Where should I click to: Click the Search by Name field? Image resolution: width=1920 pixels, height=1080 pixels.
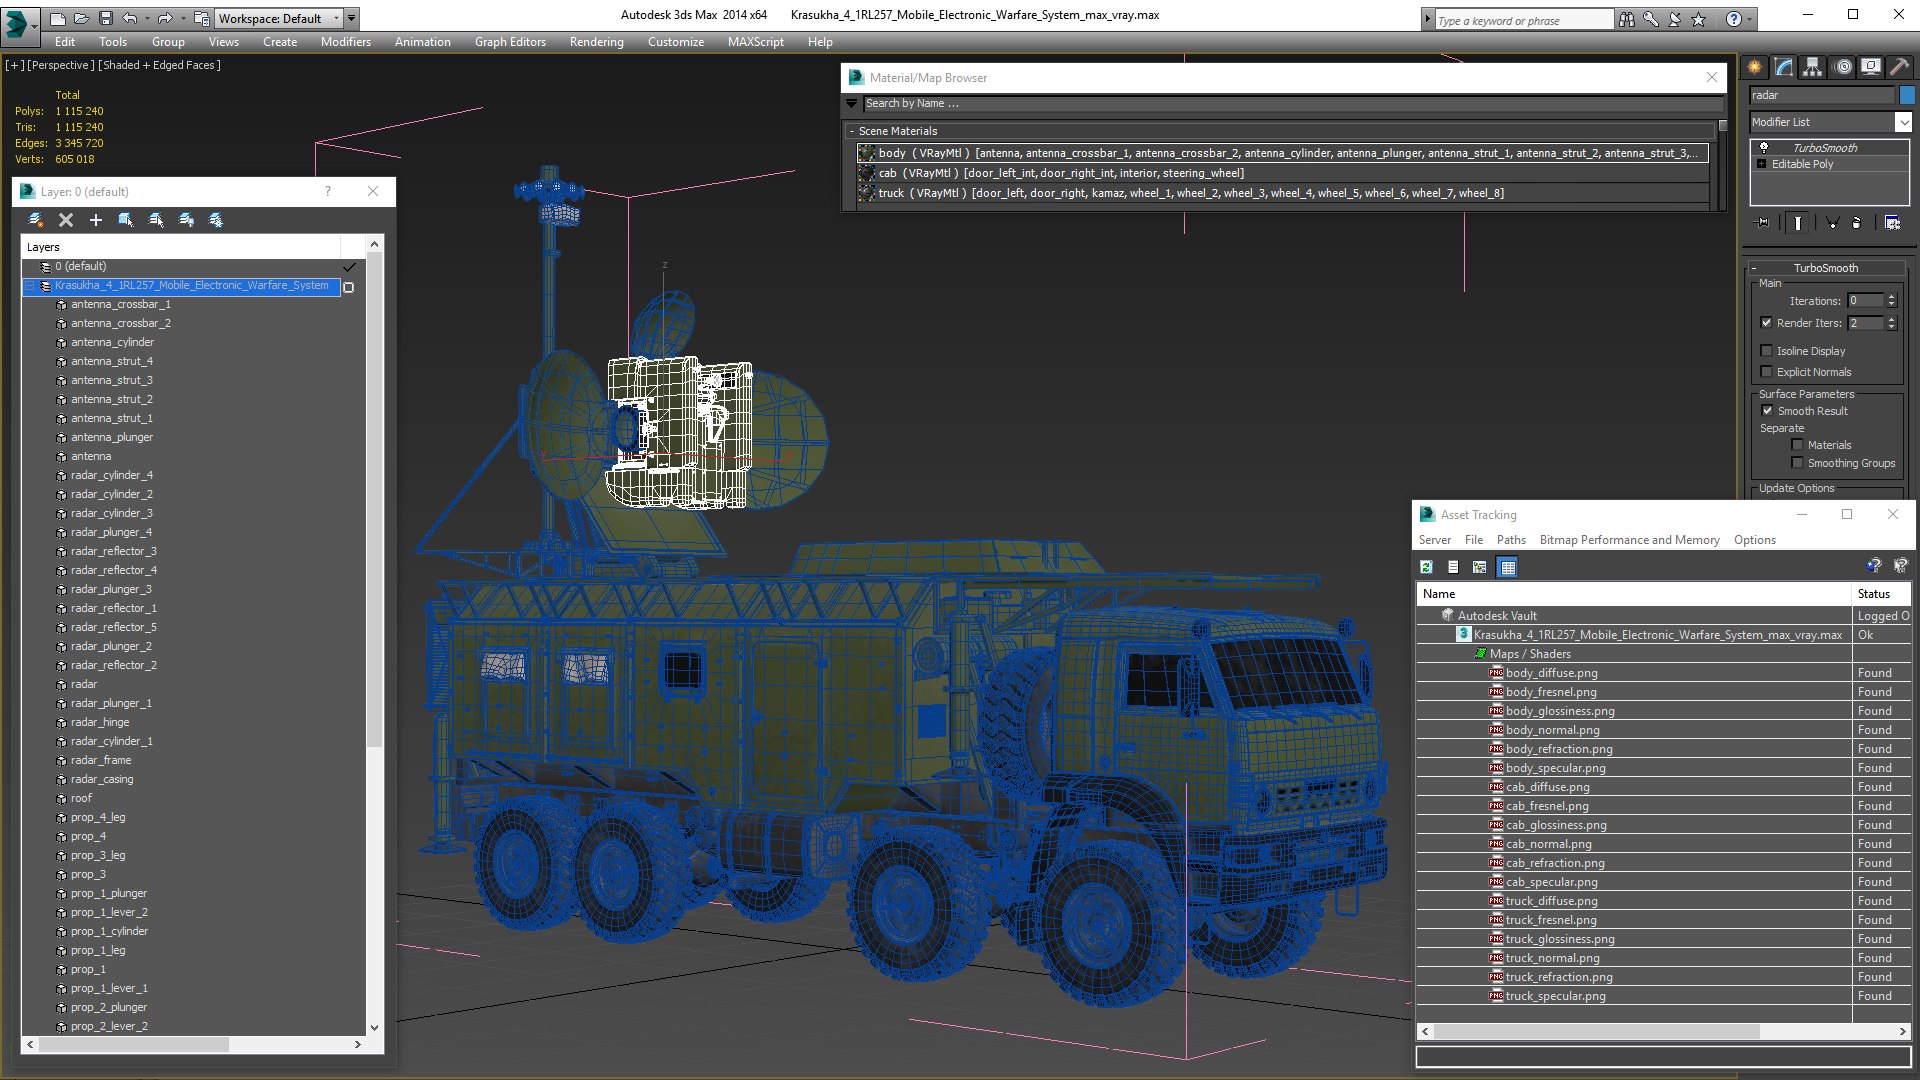coord(1293,104)
